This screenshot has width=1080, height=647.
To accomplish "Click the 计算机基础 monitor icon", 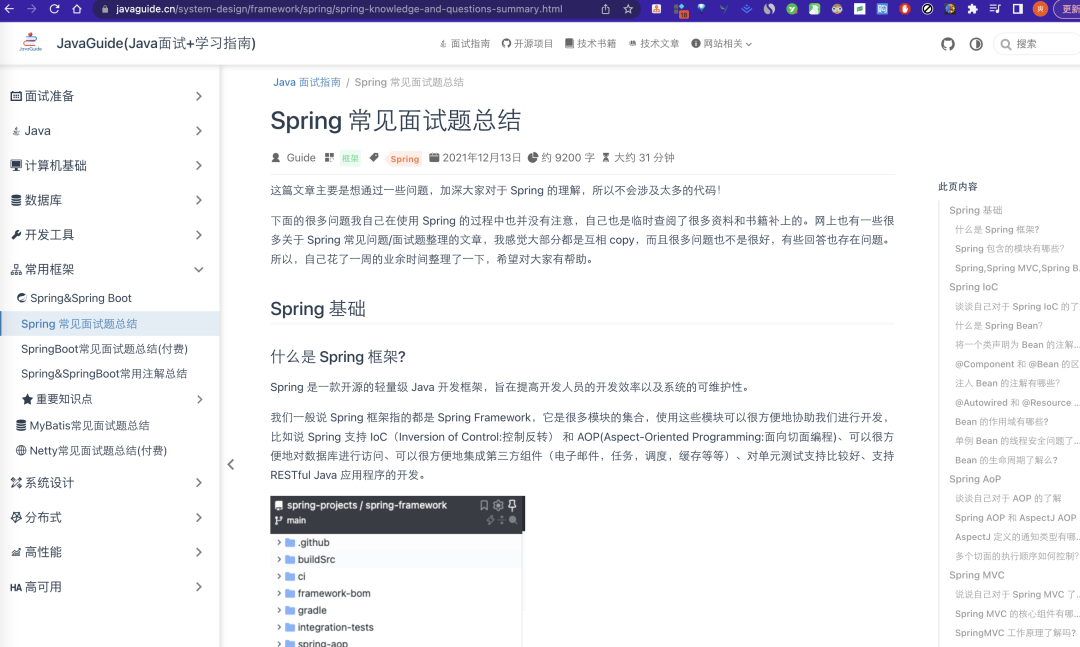I will [16, 165].
